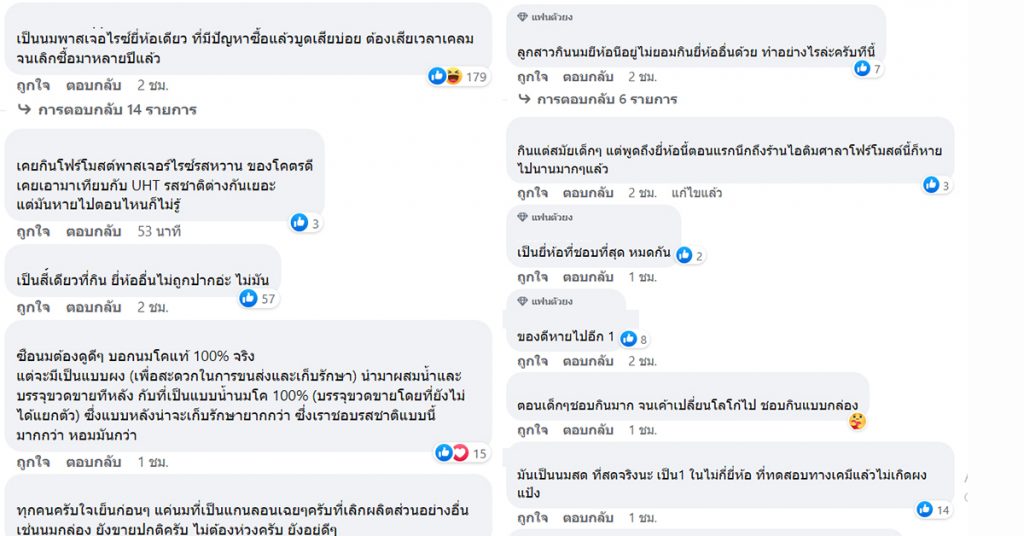This screenshot has height=536, width=1024.
Task: Click the care emoji reaction on the box-milk comment
Action: tap(857, 422)
